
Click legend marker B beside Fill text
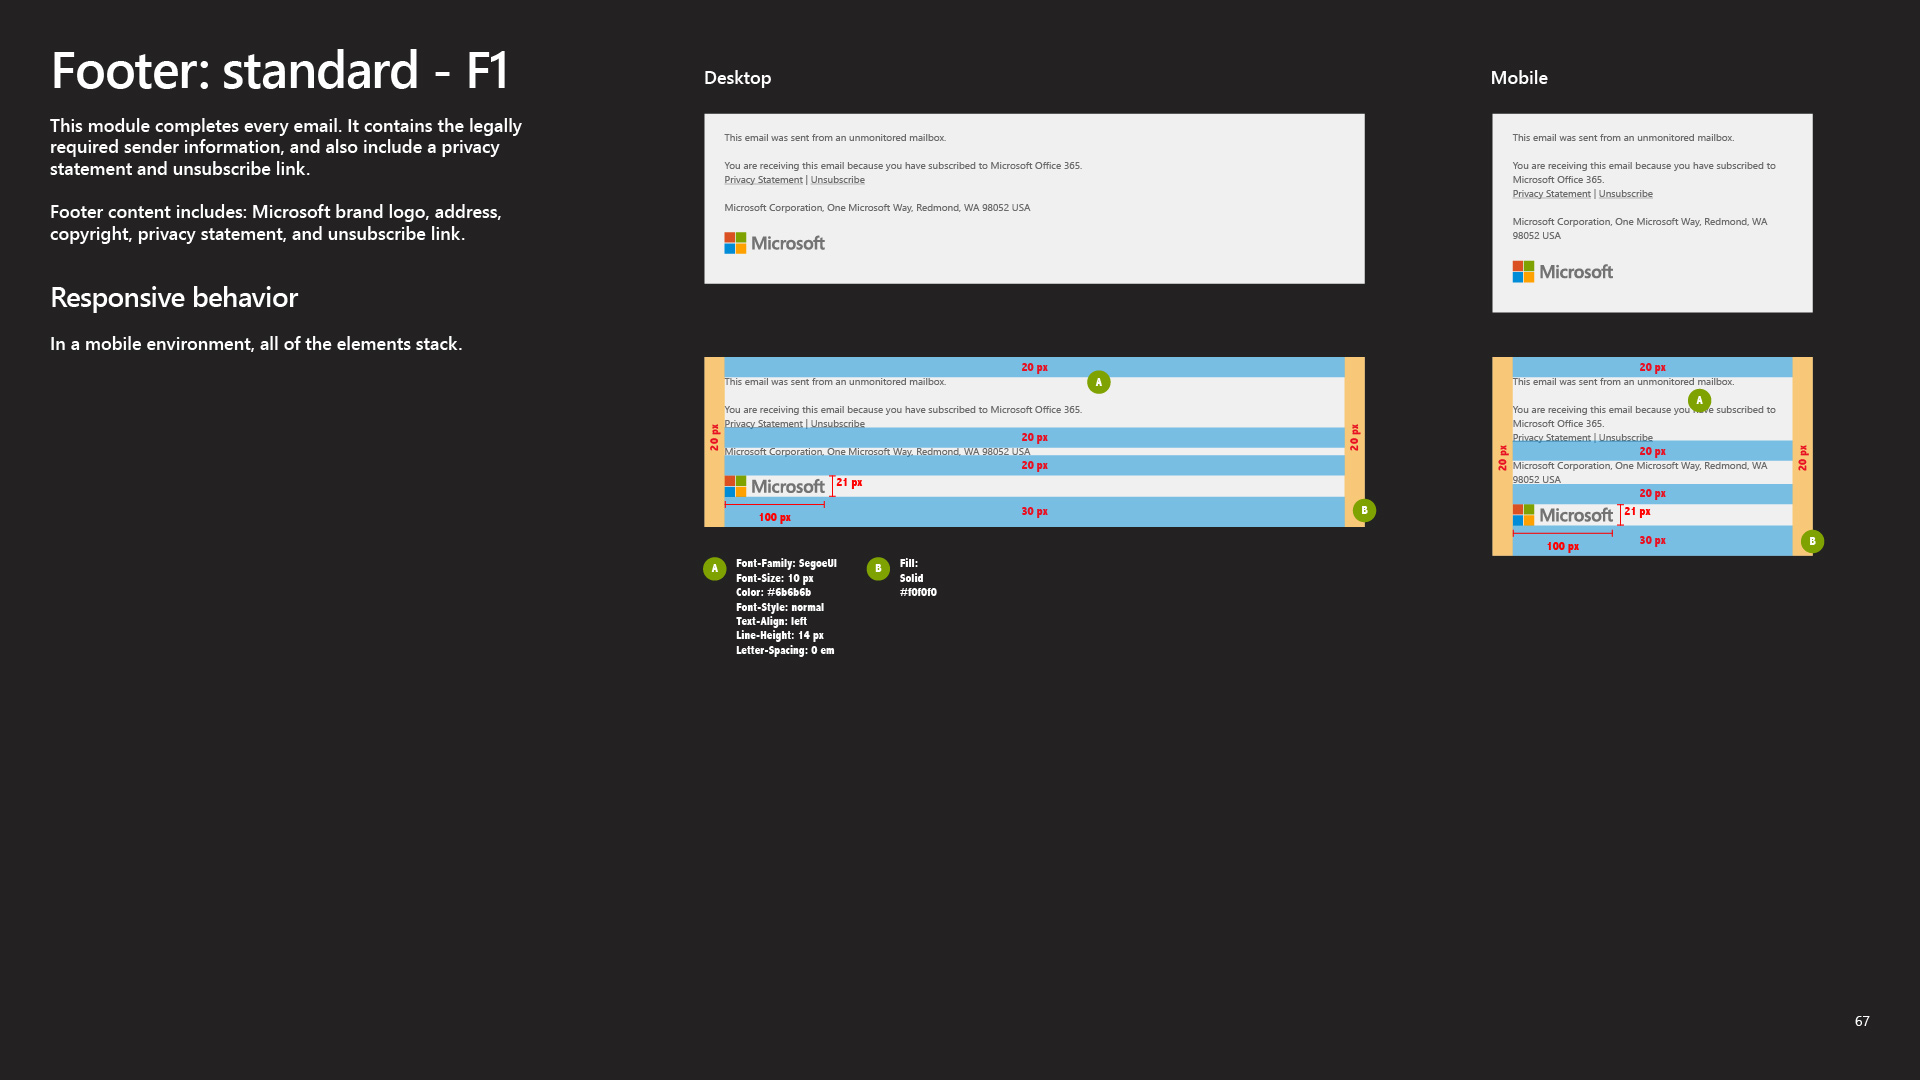pyautogui.click(x=878, y=569)
